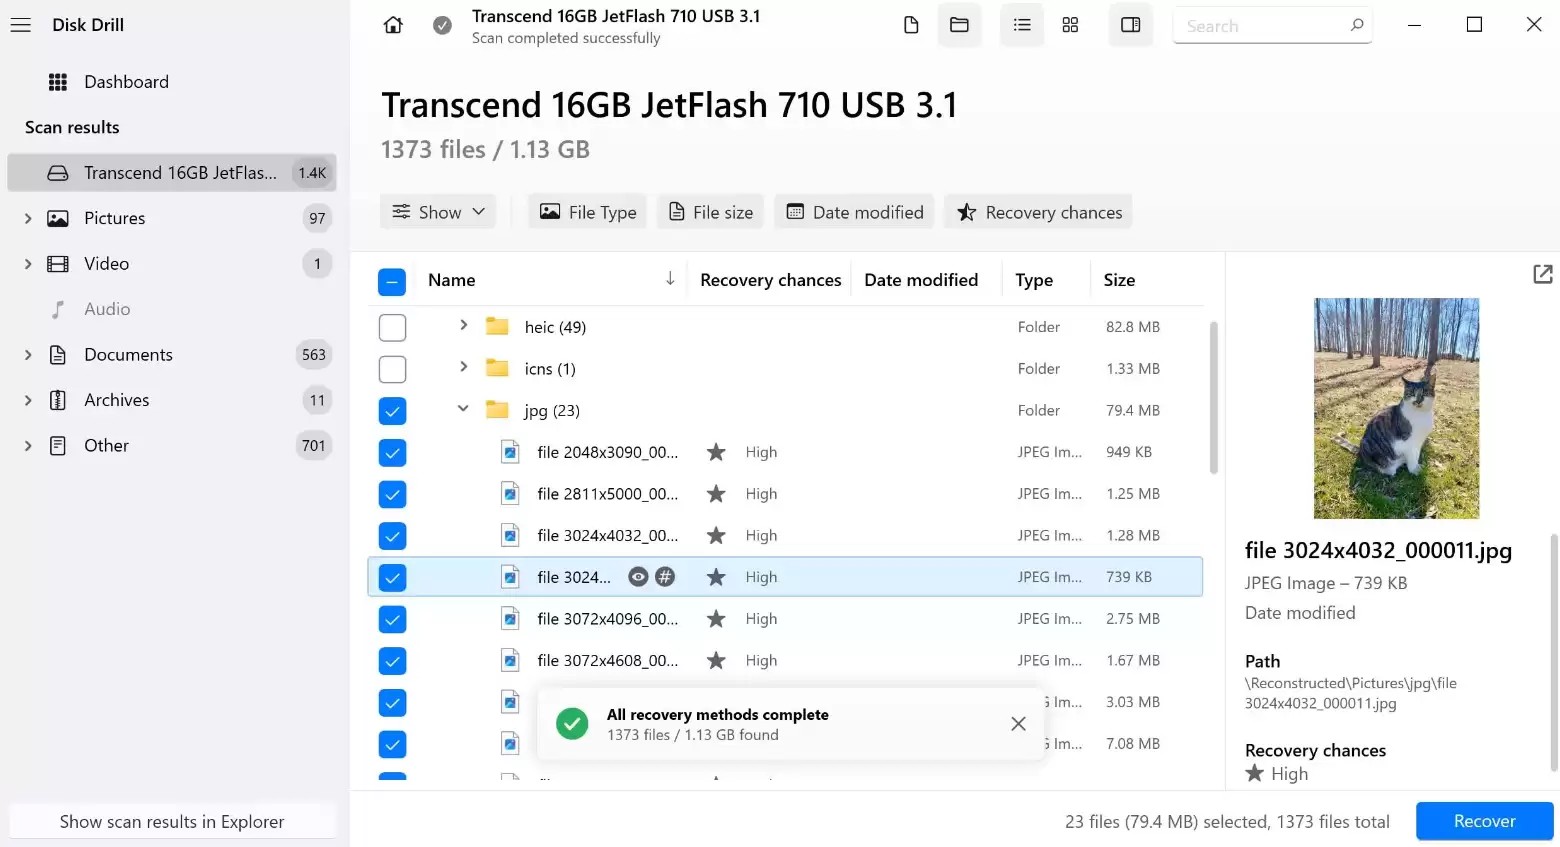Uncheck file 2048x3090 checkbox
The height and width of the screenshot is (847, 1560).
(x=392, y=453)
